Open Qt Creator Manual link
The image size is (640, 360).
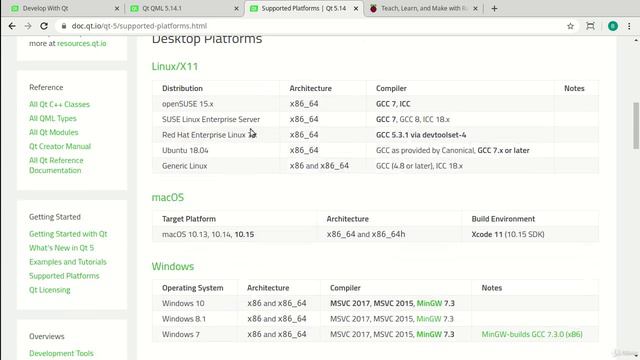[x=60, y=146]
